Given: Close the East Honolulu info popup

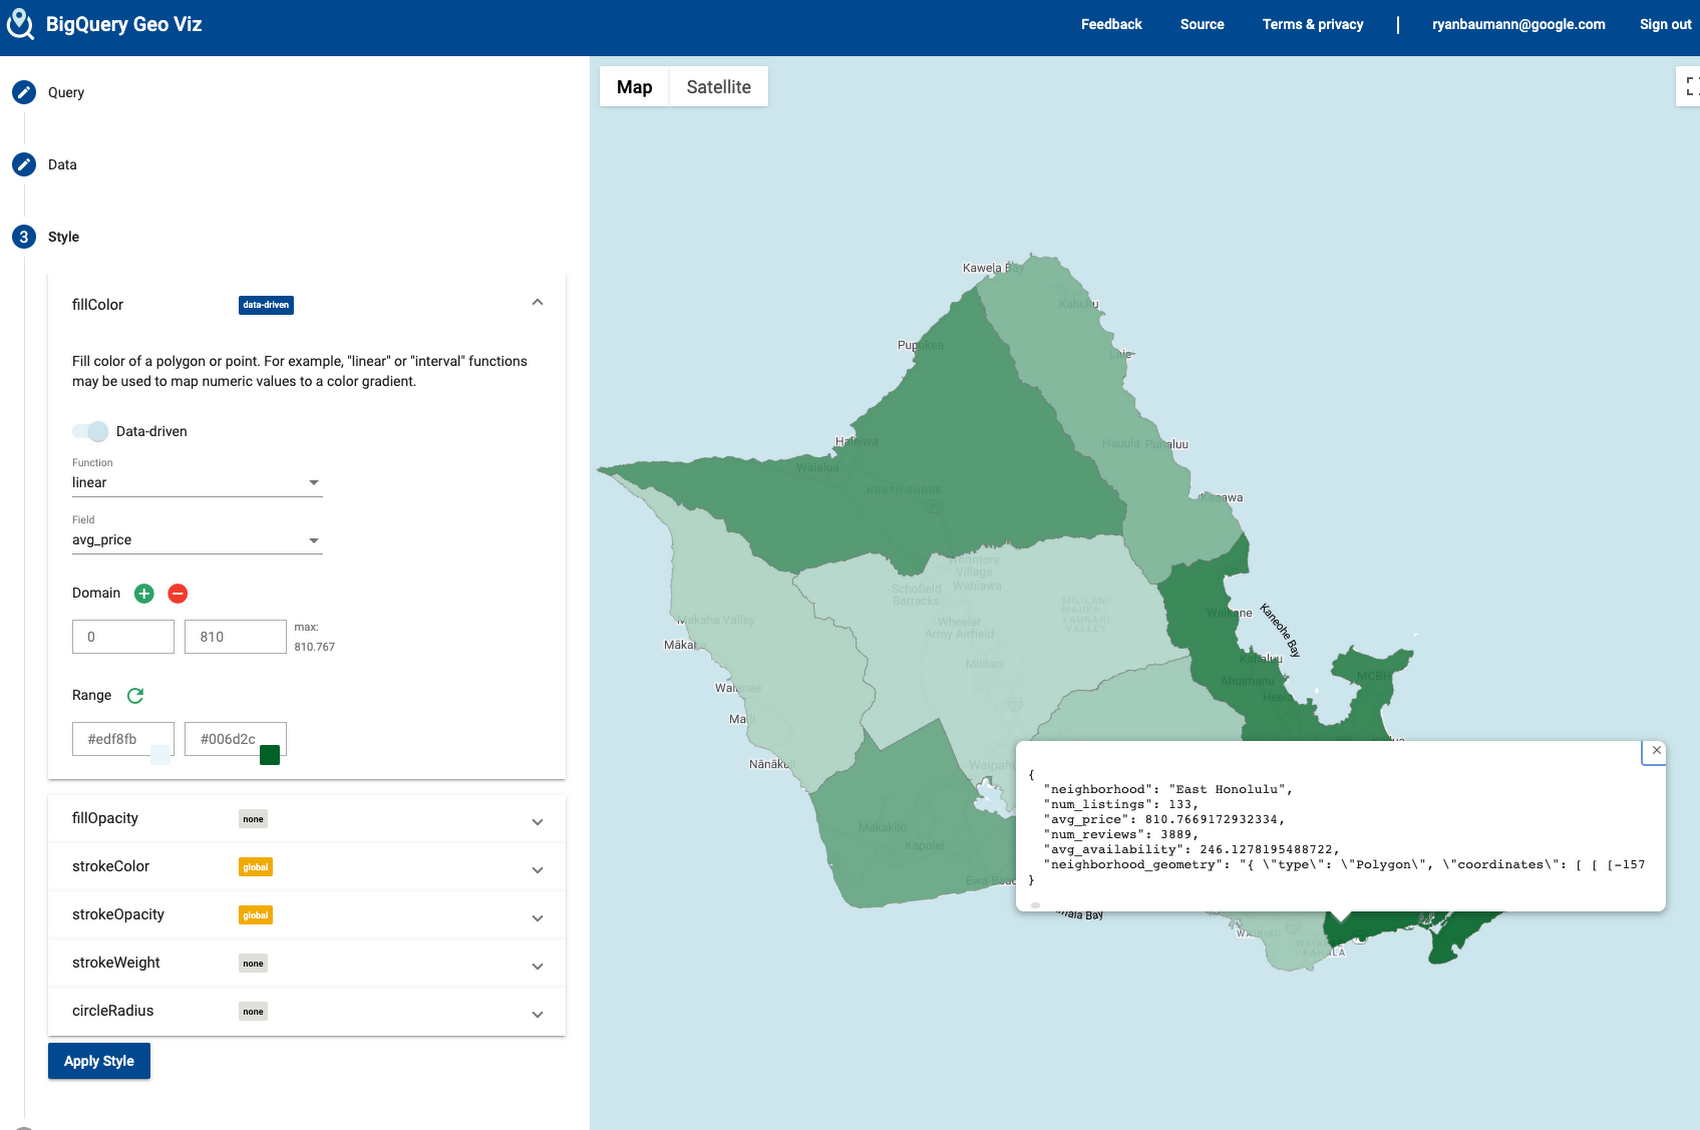Looking at the screenshot, I should point(1656,750).
